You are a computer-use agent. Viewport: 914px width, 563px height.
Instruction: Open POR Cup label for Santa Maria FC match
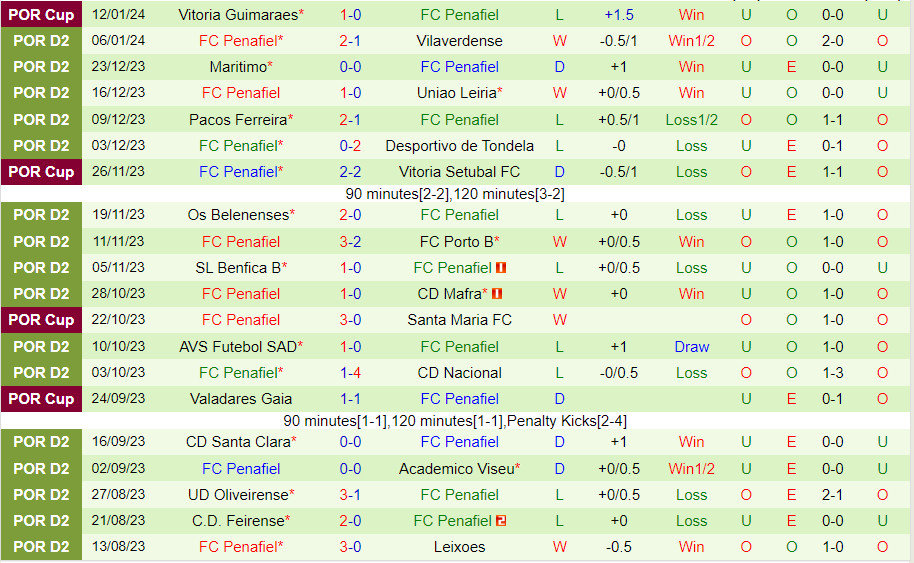click(42, 320)
